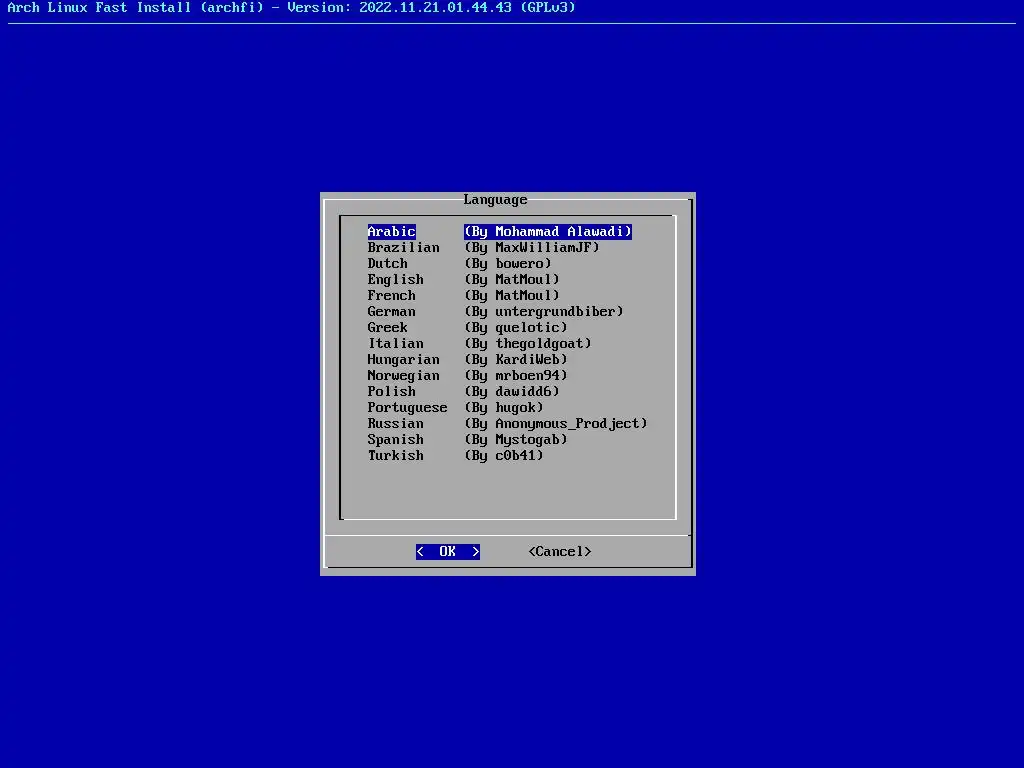The image size is (1024, 768).
Task: Click the "(By Mystogab)" credit text
Action: [x=515, y=440]
